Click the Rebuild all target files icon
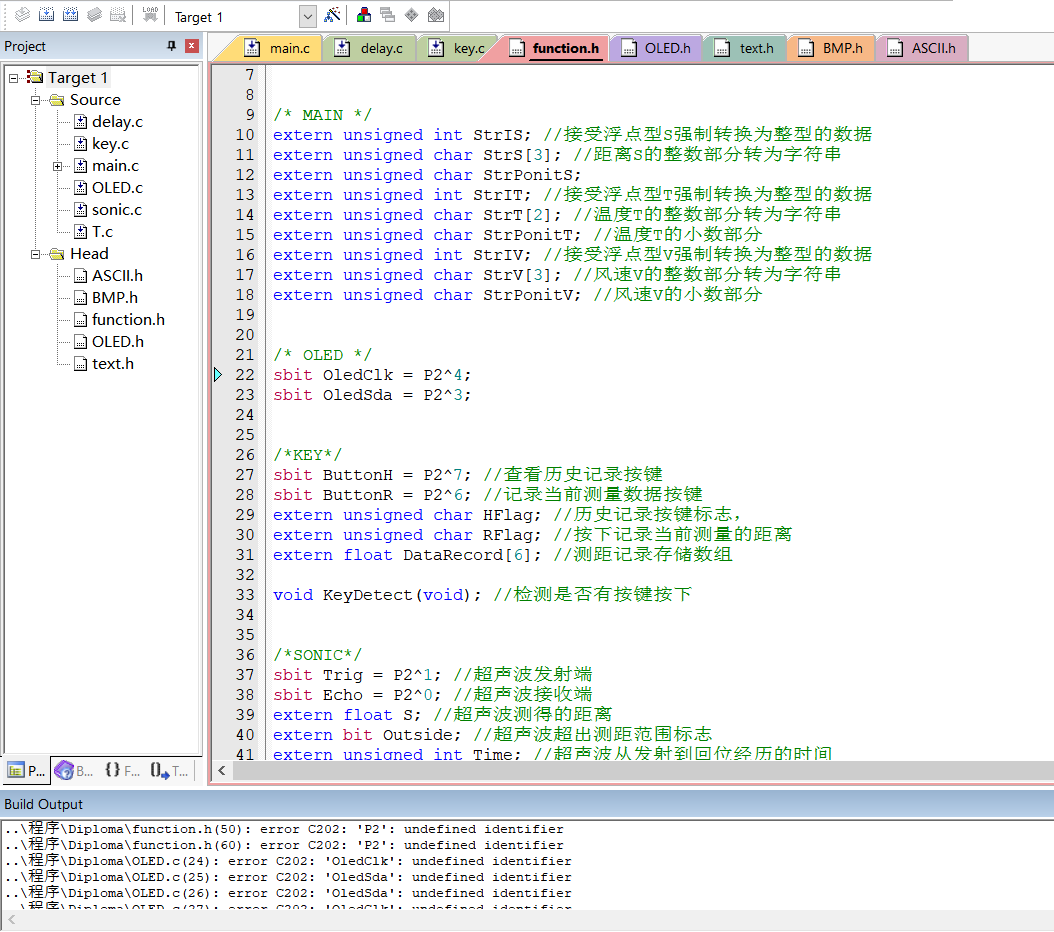The width and height of the screenshot is (1054, 932). [x=70, y=15]
